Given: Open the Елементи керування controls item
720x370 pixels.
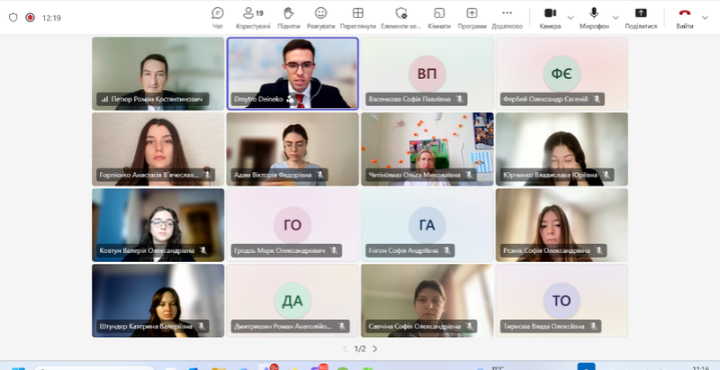Looking at the screenshot, I should tap(401, 18).
